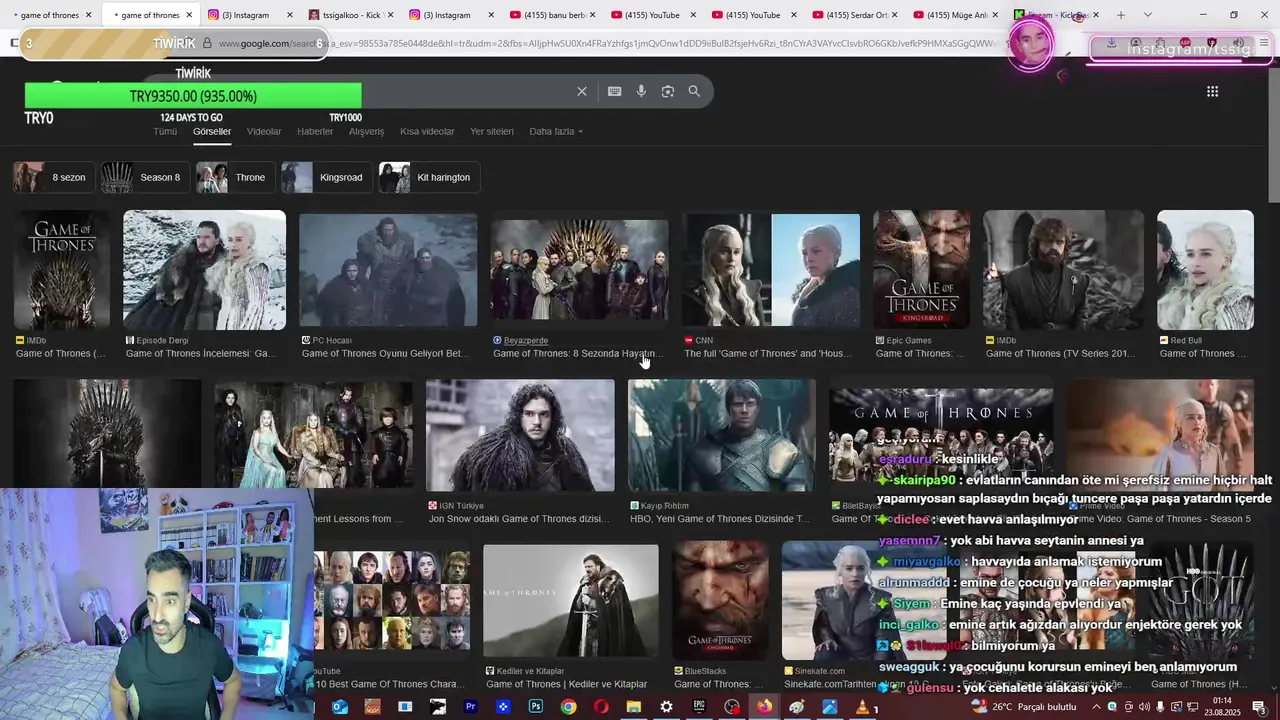Click the magnifier search button
This screenshot has width=1280, height=720.
pyautogui.click(x=694, y=91)
